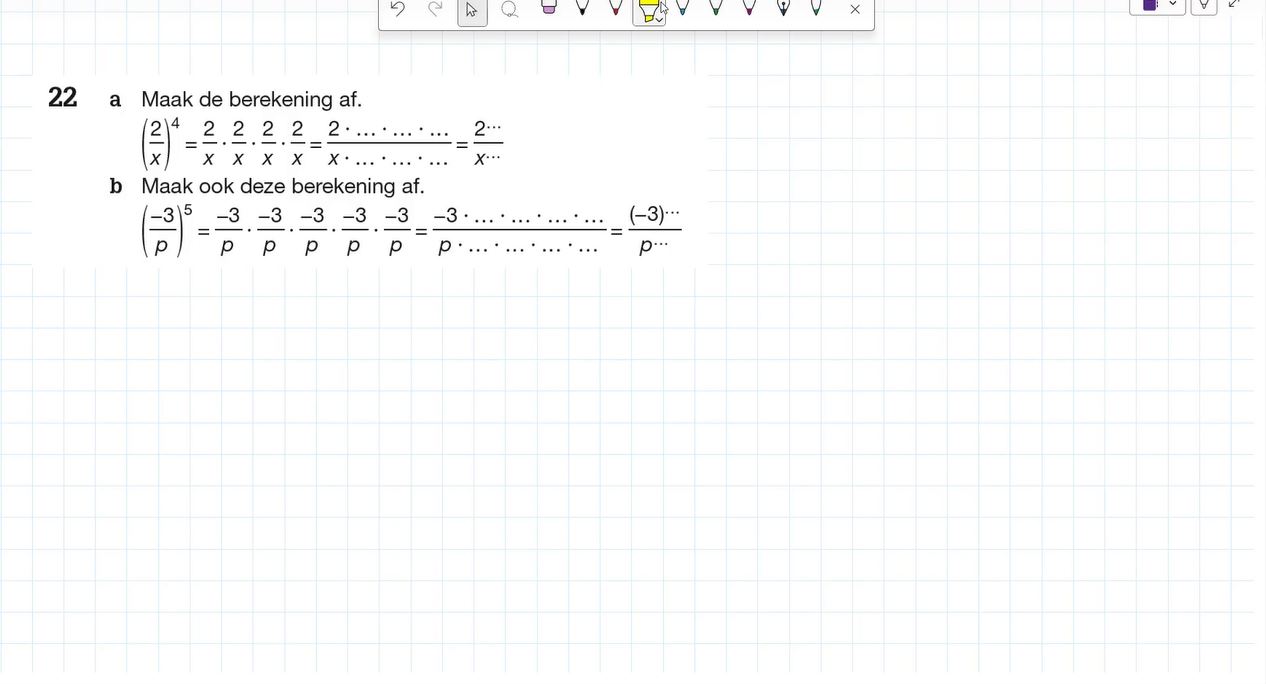Expand view to full screen
1266x684 pixels.
1234,4
